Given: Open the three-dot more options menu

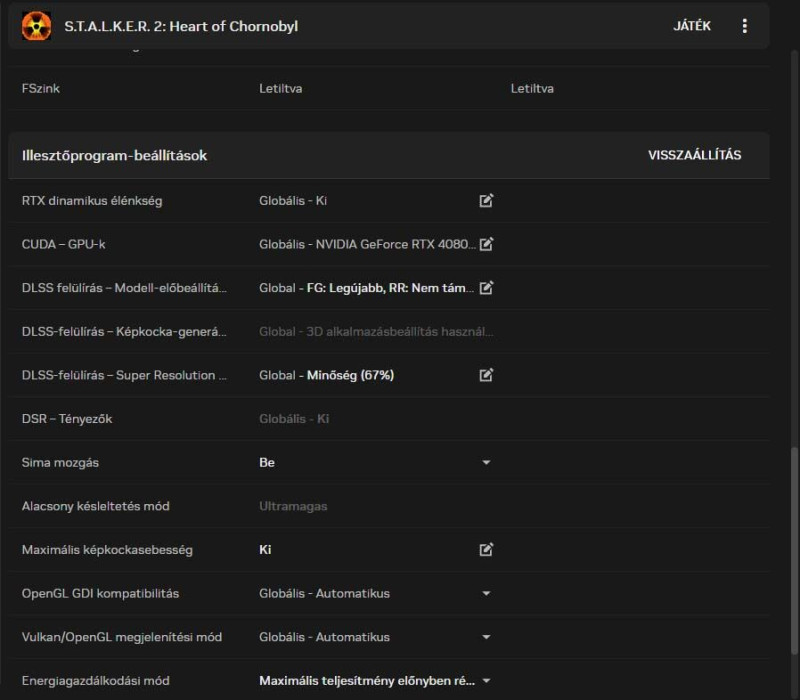Looking at the screenshot, I should tap(744, 26).
